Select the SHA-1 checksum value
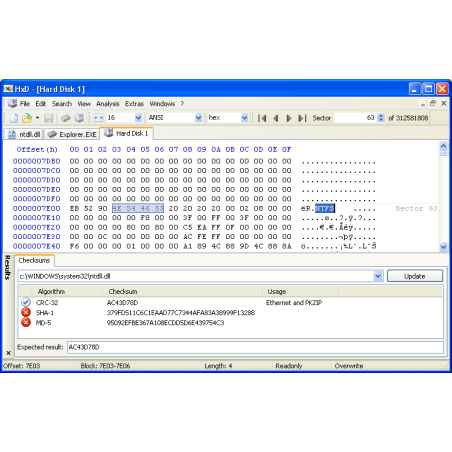 coord(181,313)
